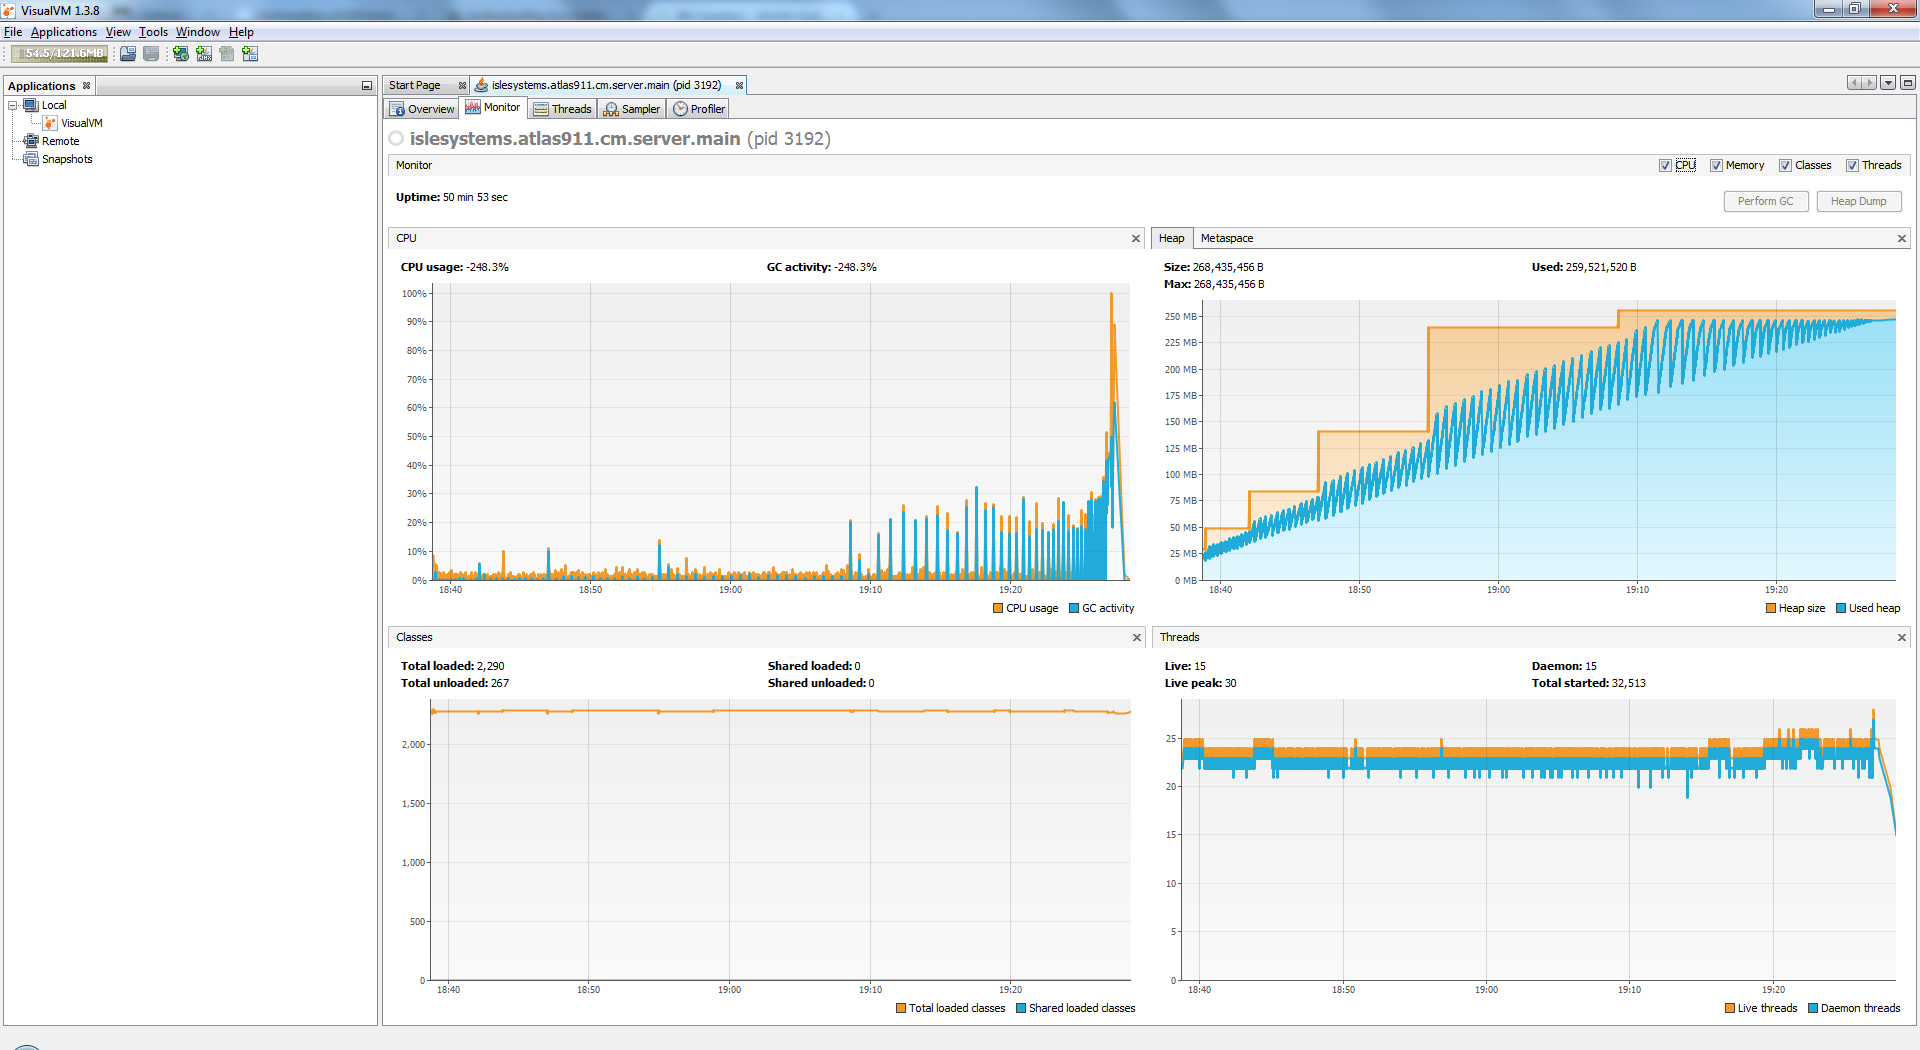Open the View menu

[118, 32]
